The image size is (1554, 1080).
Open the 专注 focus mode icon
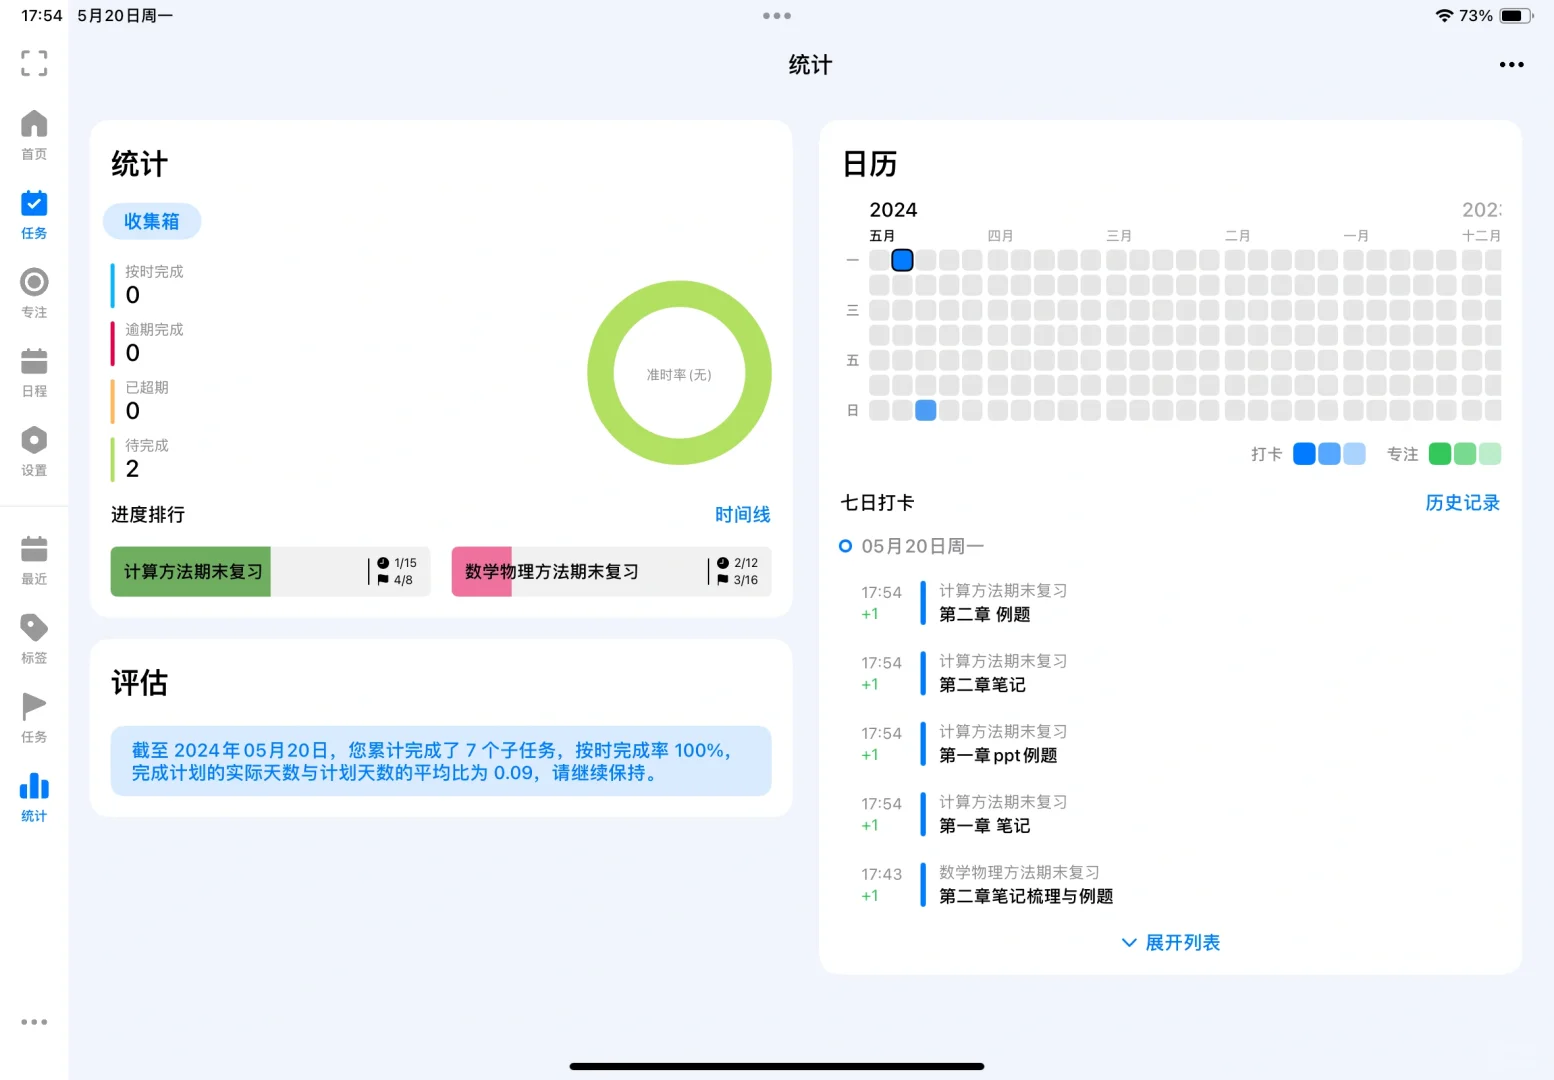33,291
